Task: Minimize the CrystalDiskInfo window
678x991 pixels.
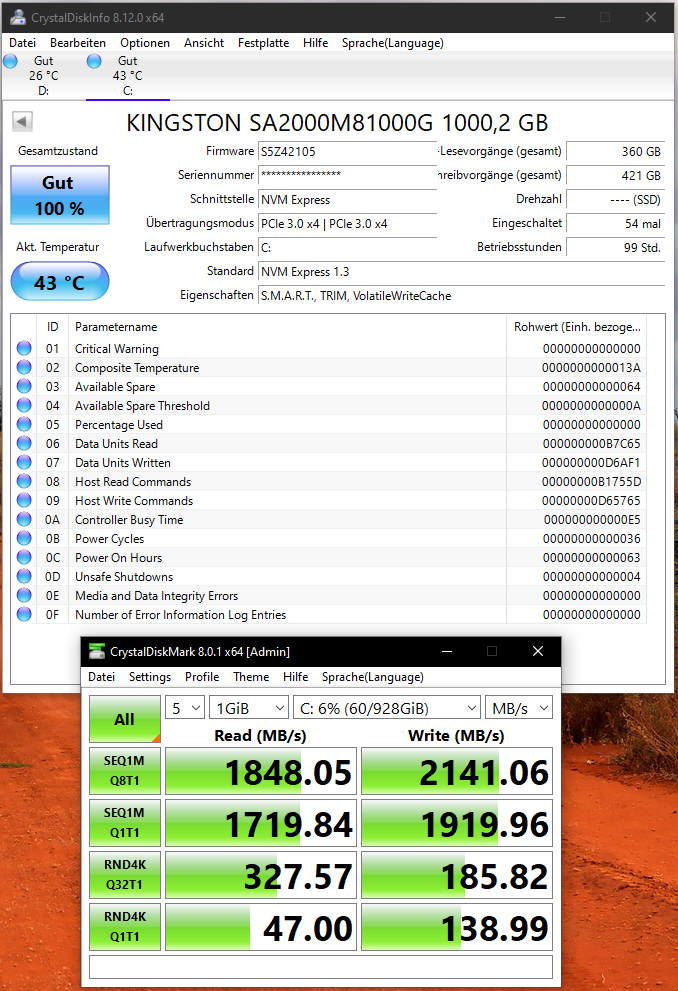Action: (x=560, y=17)
